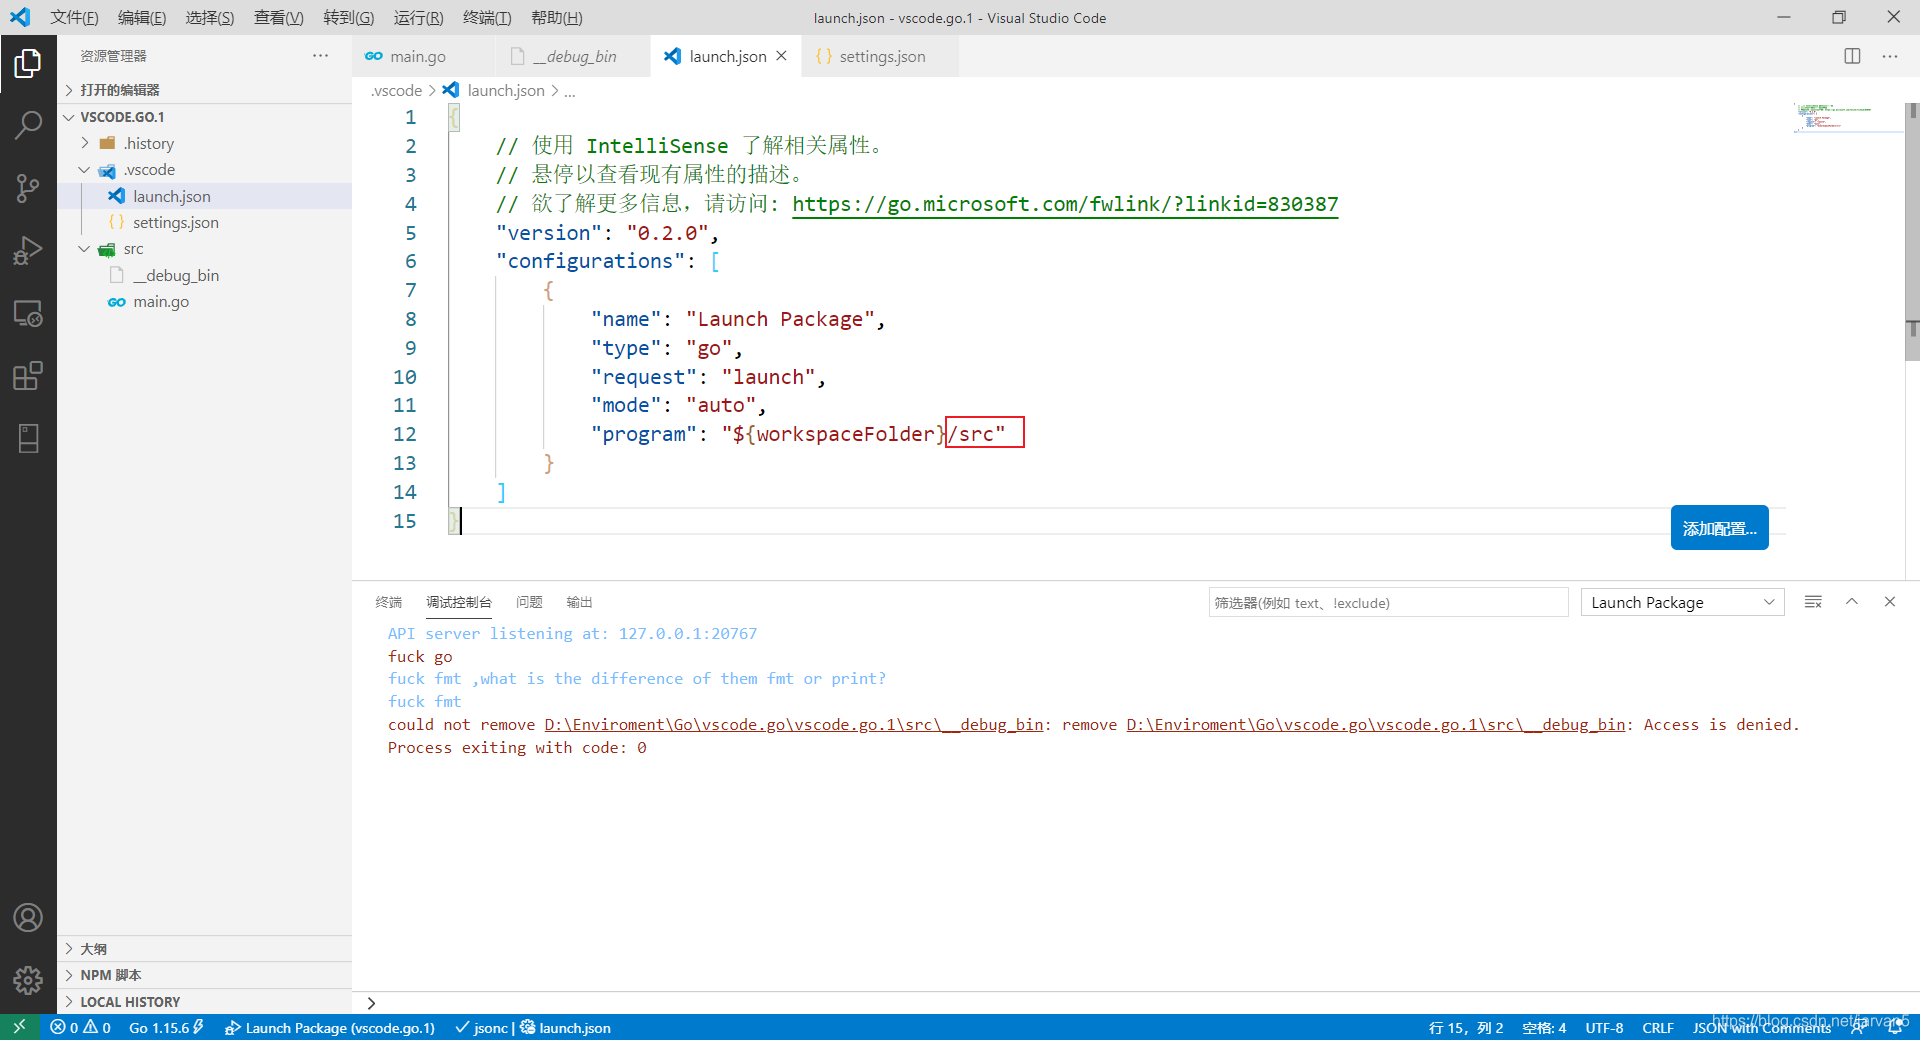Open the 终端 menu
1920x1040 pixels.
point(487,17)
